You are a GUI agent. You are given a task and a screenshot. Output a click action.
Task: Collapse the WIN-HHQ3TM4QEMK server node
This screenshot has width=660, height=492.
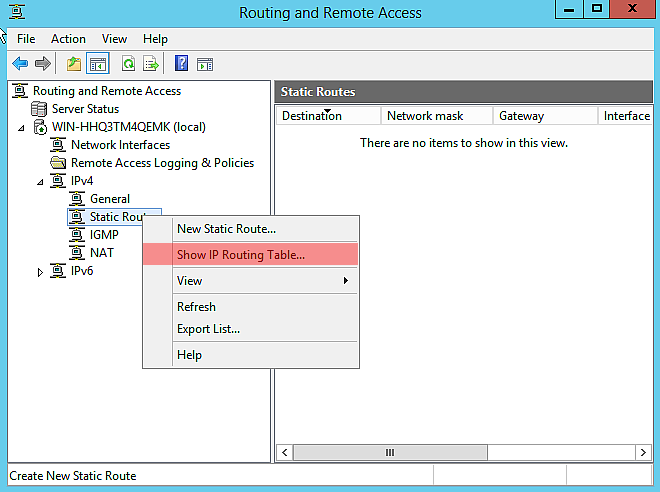pos(22,128)
